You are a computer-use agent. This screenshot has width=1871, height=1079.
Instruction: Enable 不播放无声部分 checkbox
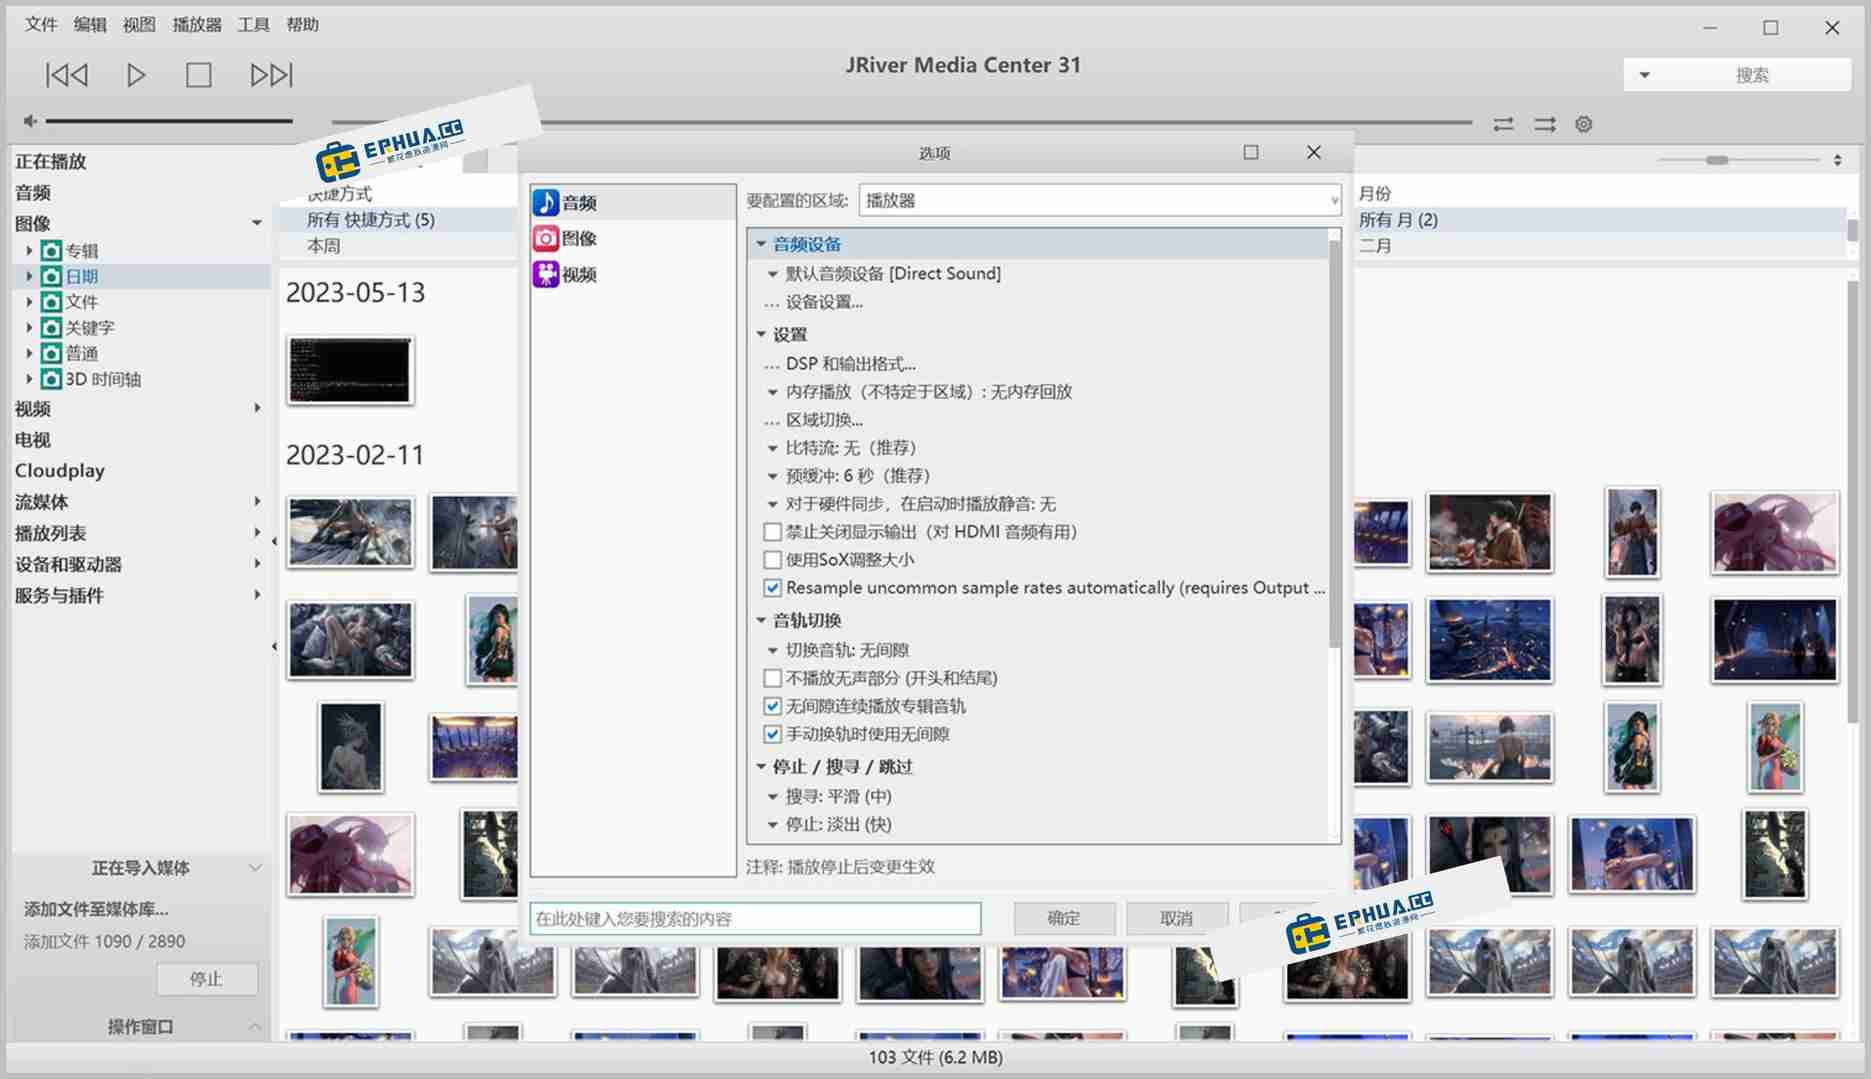click(772, 678)
